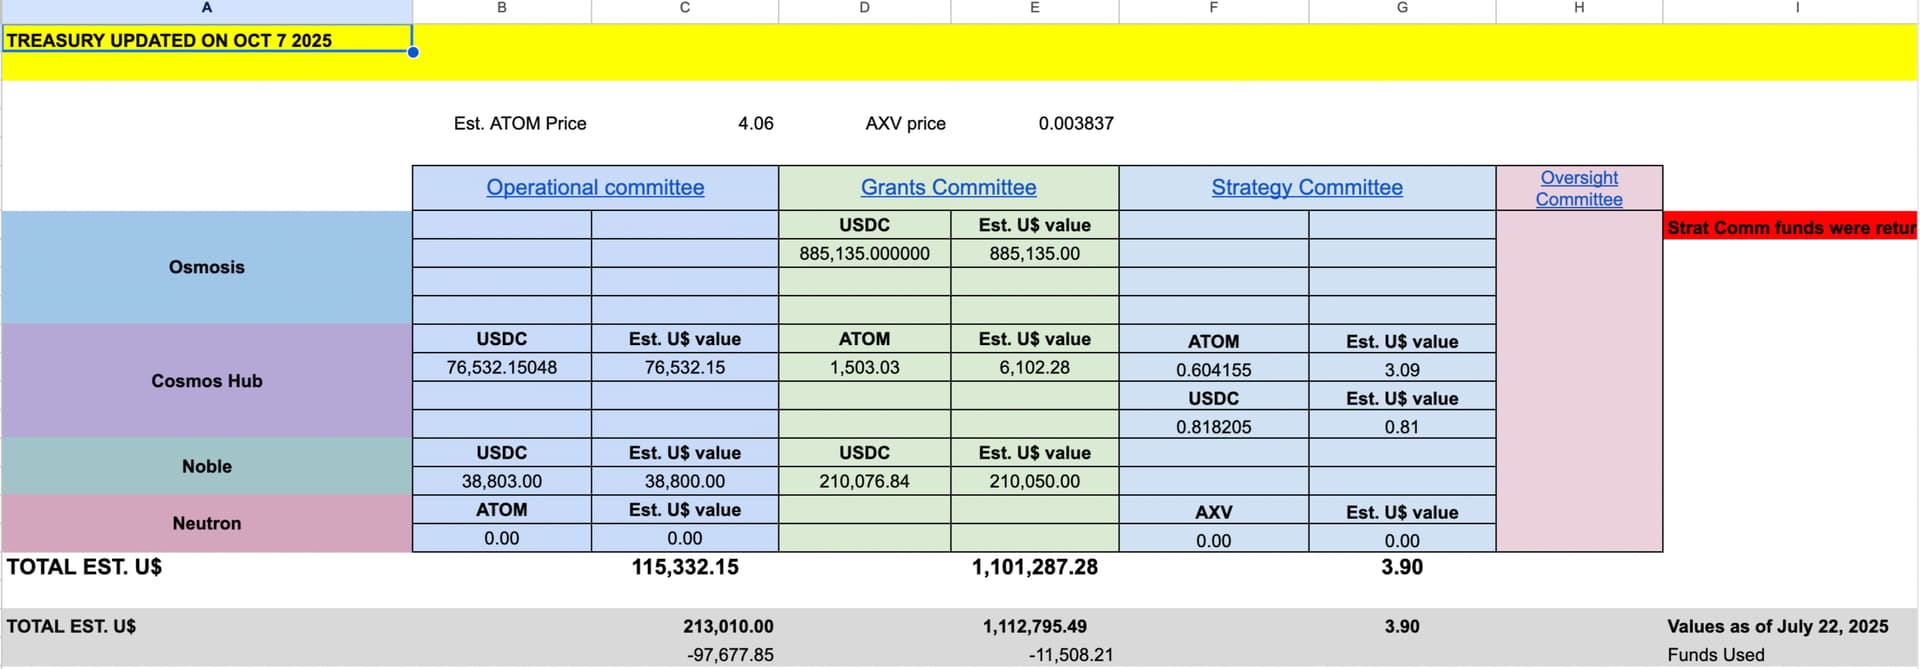Open the Grants Committee link
The height and width of the screenshot is (669, 1920).
point(948,187)
